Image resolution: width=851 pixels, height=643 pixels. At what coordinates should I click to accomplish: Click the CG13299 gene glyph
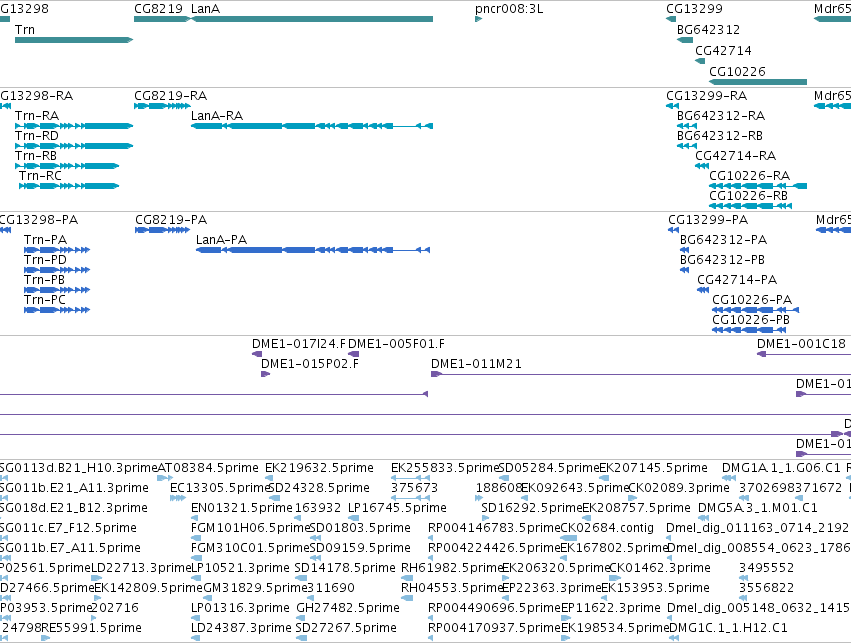pos(671,19)
